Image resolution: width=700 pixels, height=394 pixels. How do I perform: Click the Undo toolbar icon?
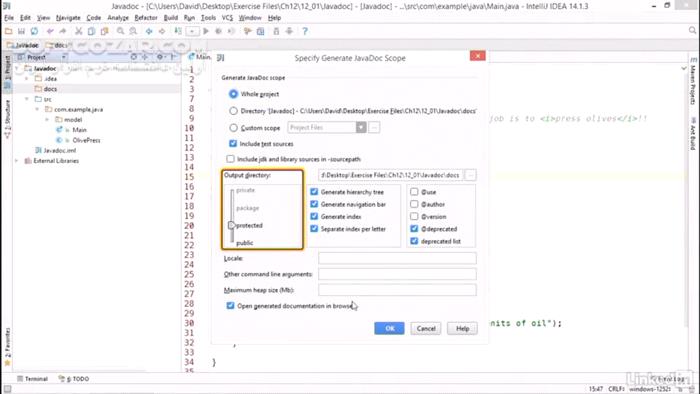click(50, 31)
